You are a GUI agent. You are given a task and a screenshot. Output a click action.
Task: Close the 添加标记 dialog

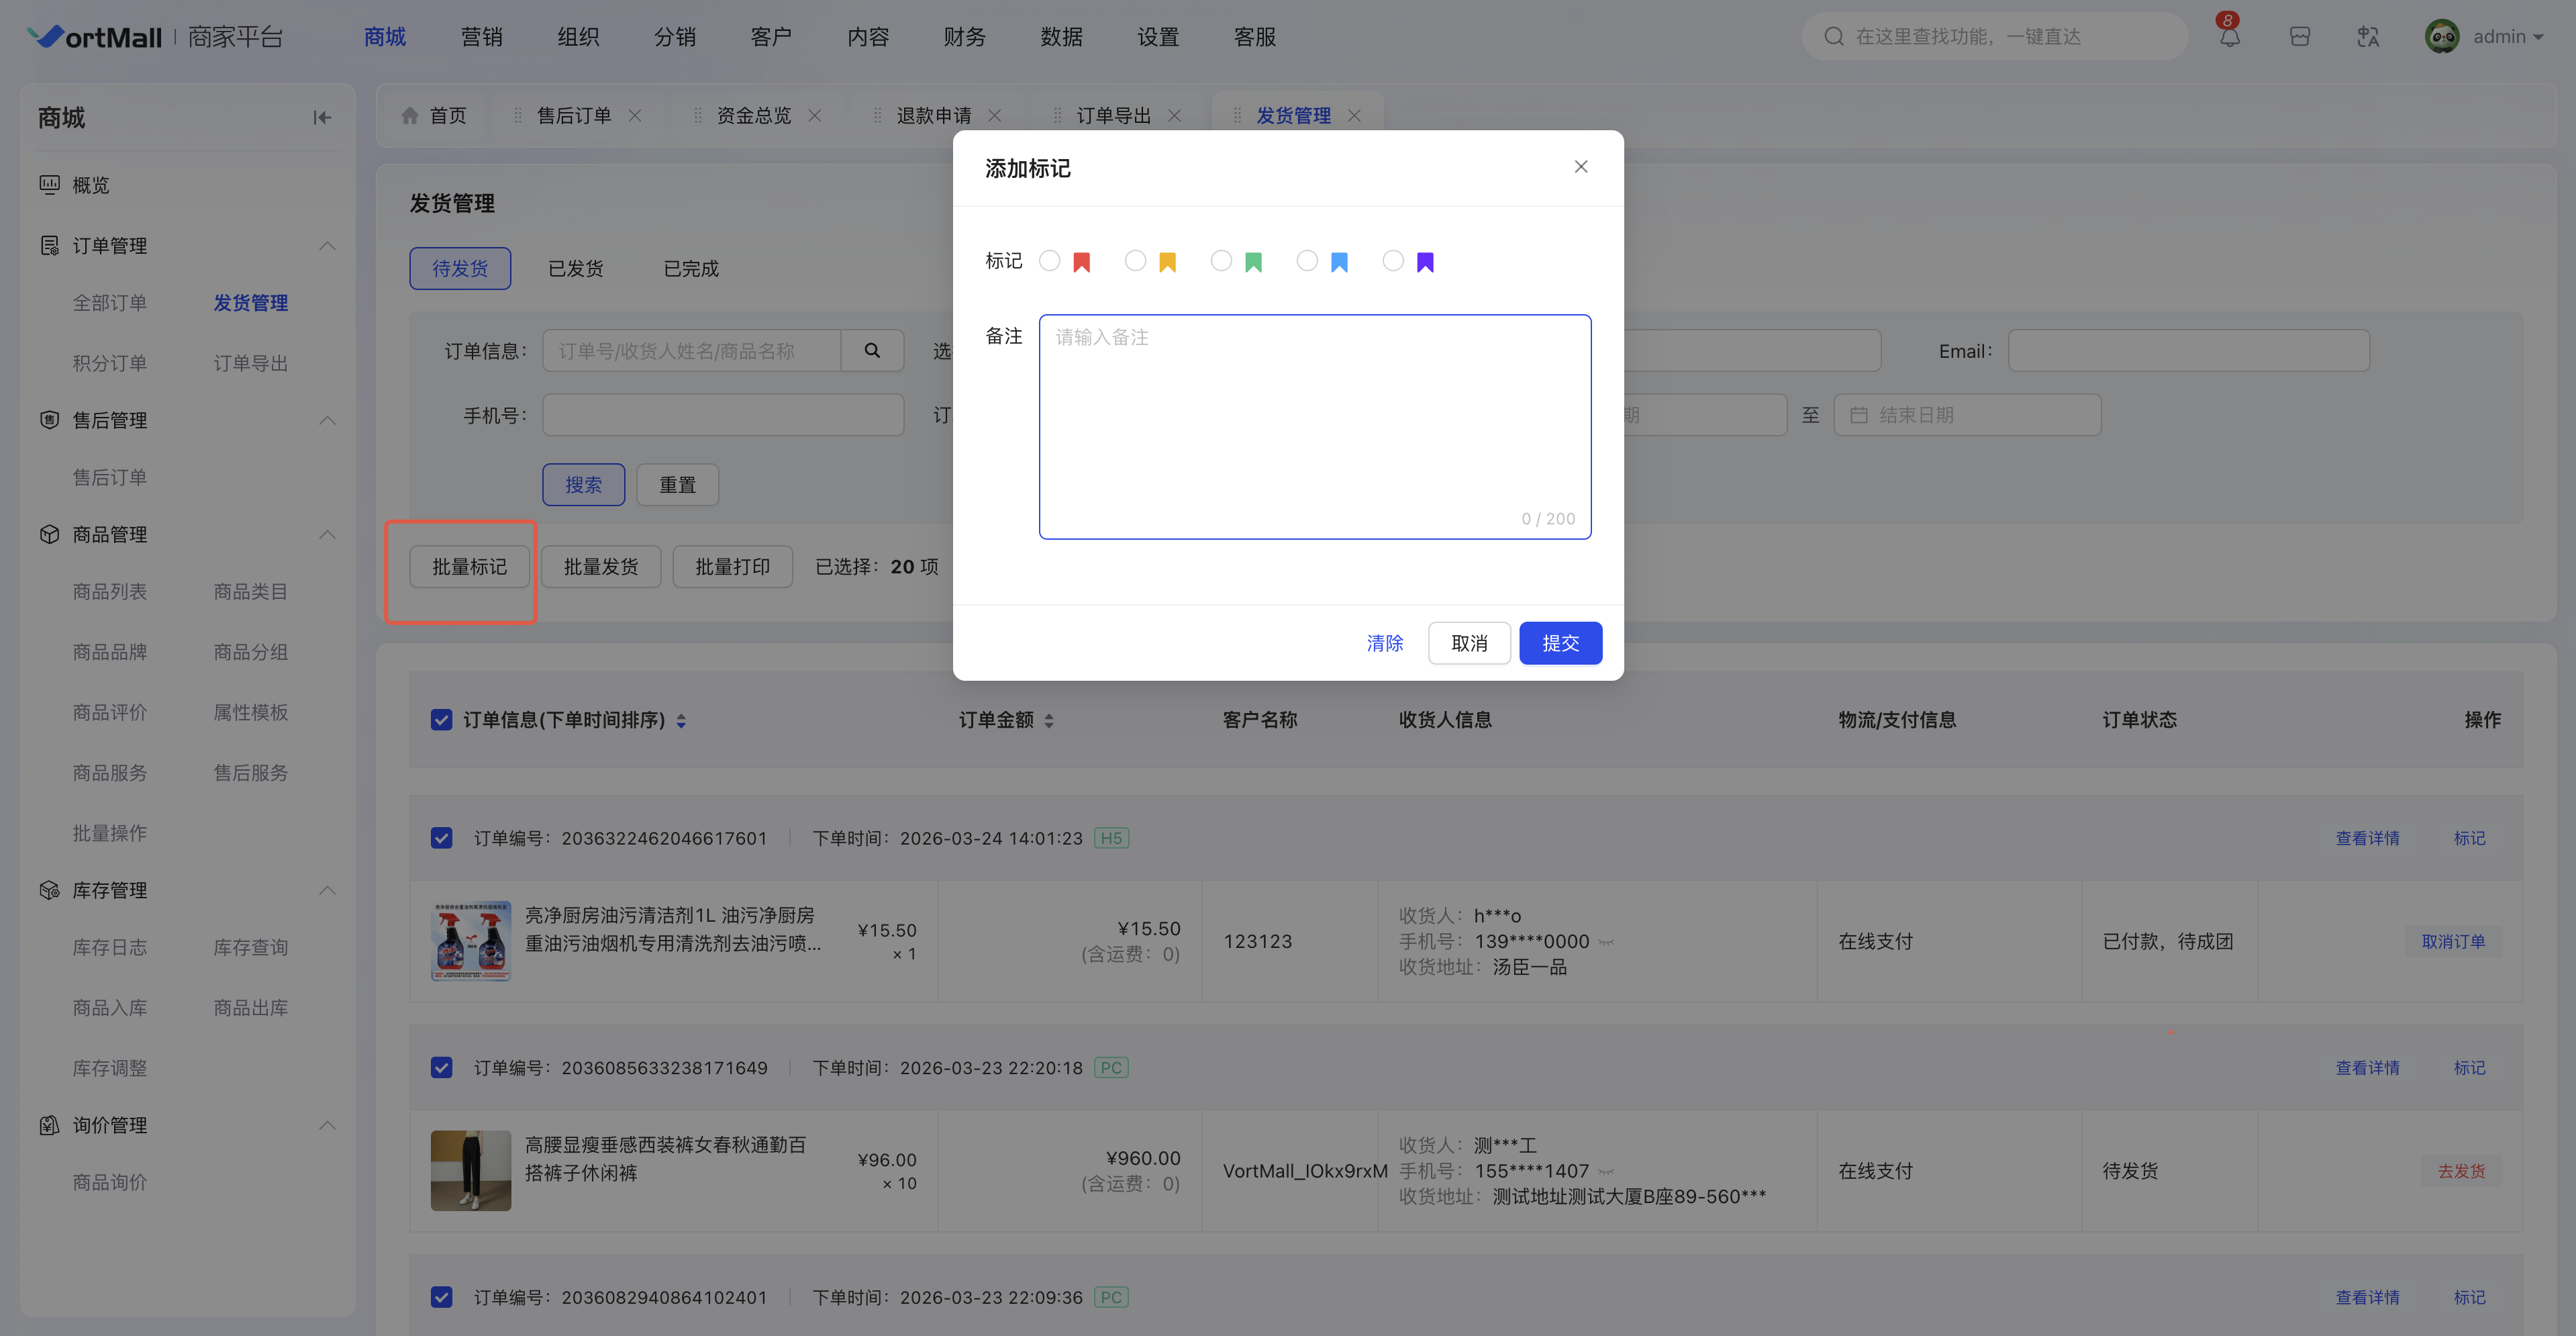tap(1580, 167)
